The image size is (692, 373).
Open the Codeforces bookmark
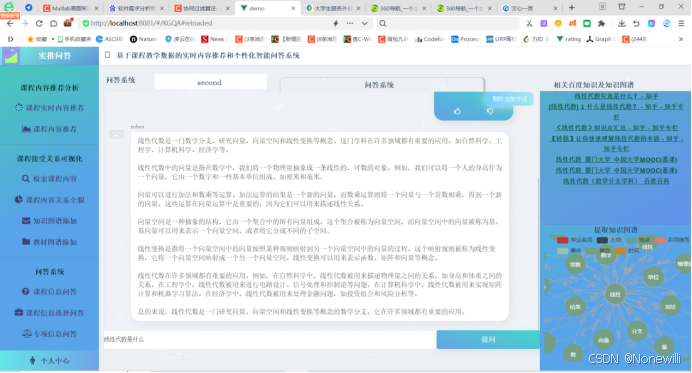(429, 39)
